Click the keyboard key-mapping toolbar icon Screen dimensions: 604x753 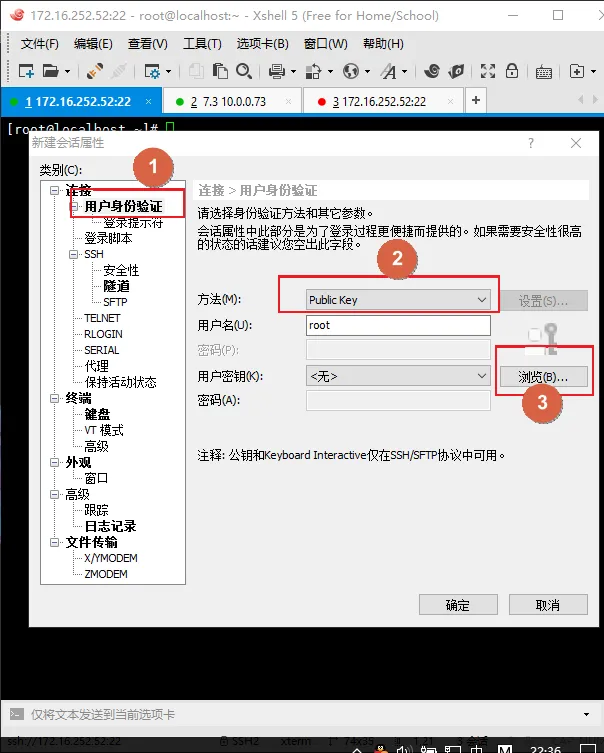544,72
